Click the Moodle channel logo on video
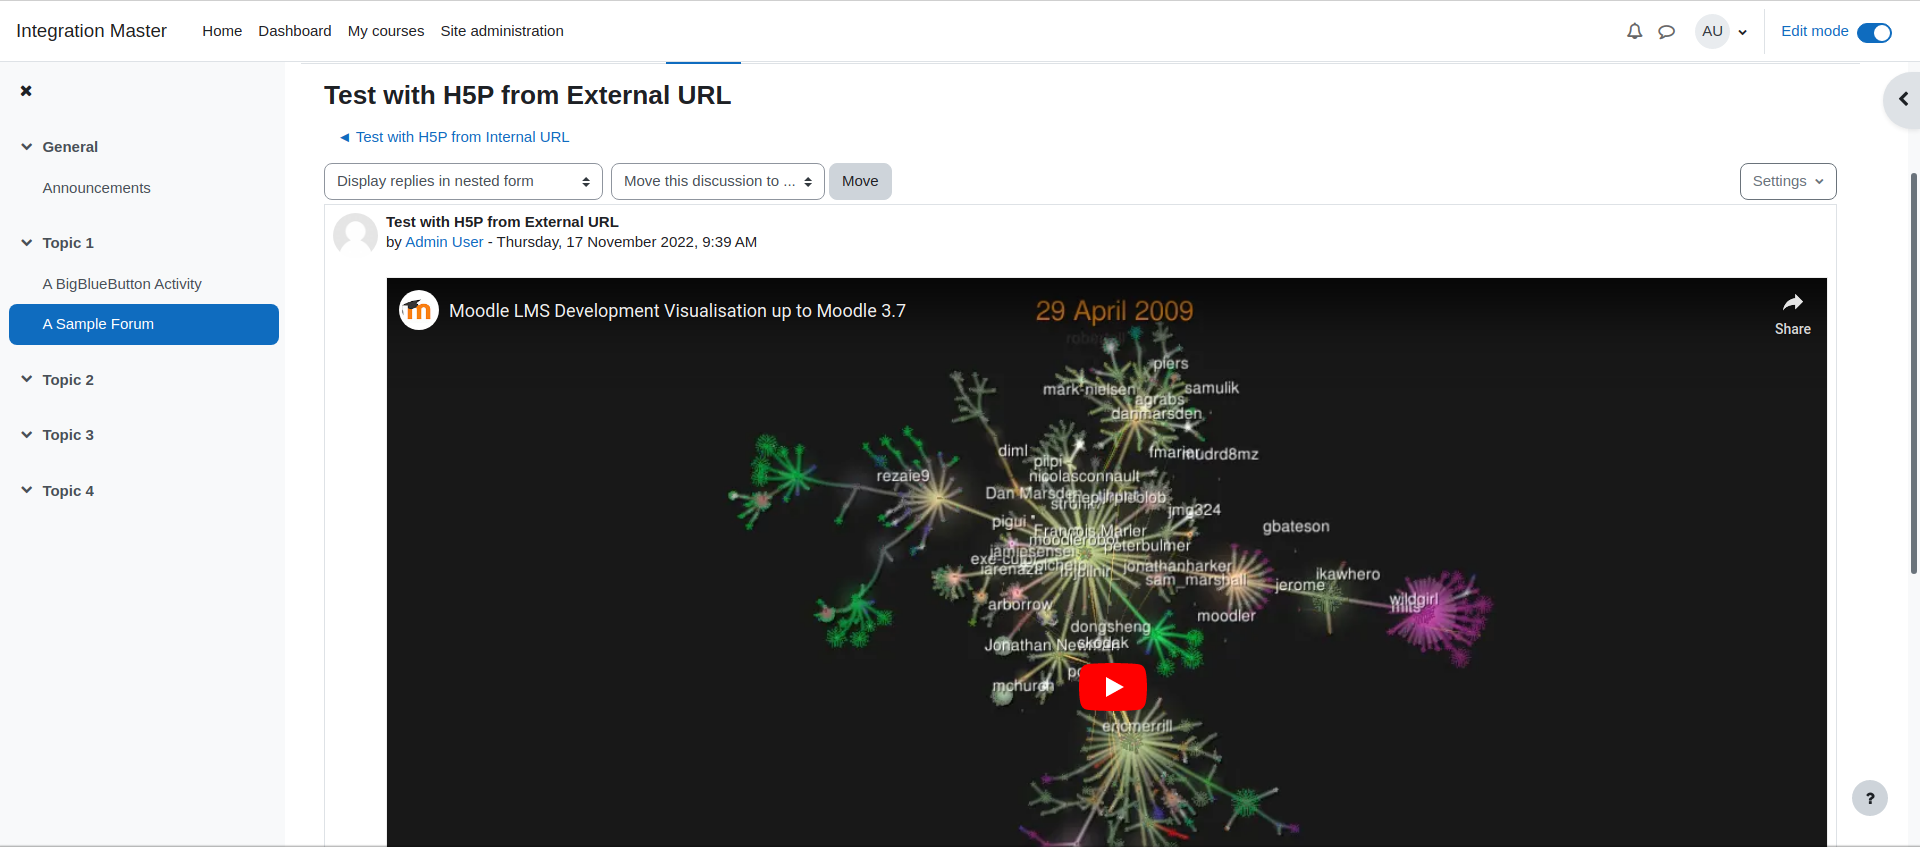 pyautogui.click(x=419, y=310)
